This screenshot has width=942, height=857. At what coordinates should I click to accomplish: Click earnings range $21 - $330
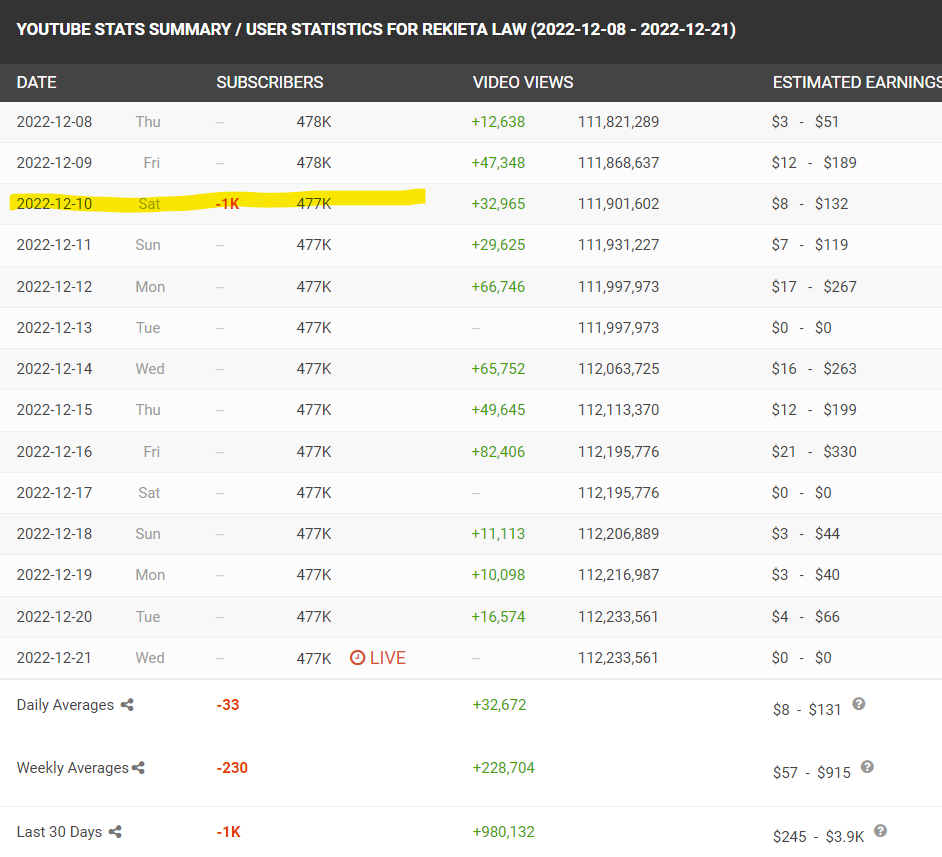814,452
